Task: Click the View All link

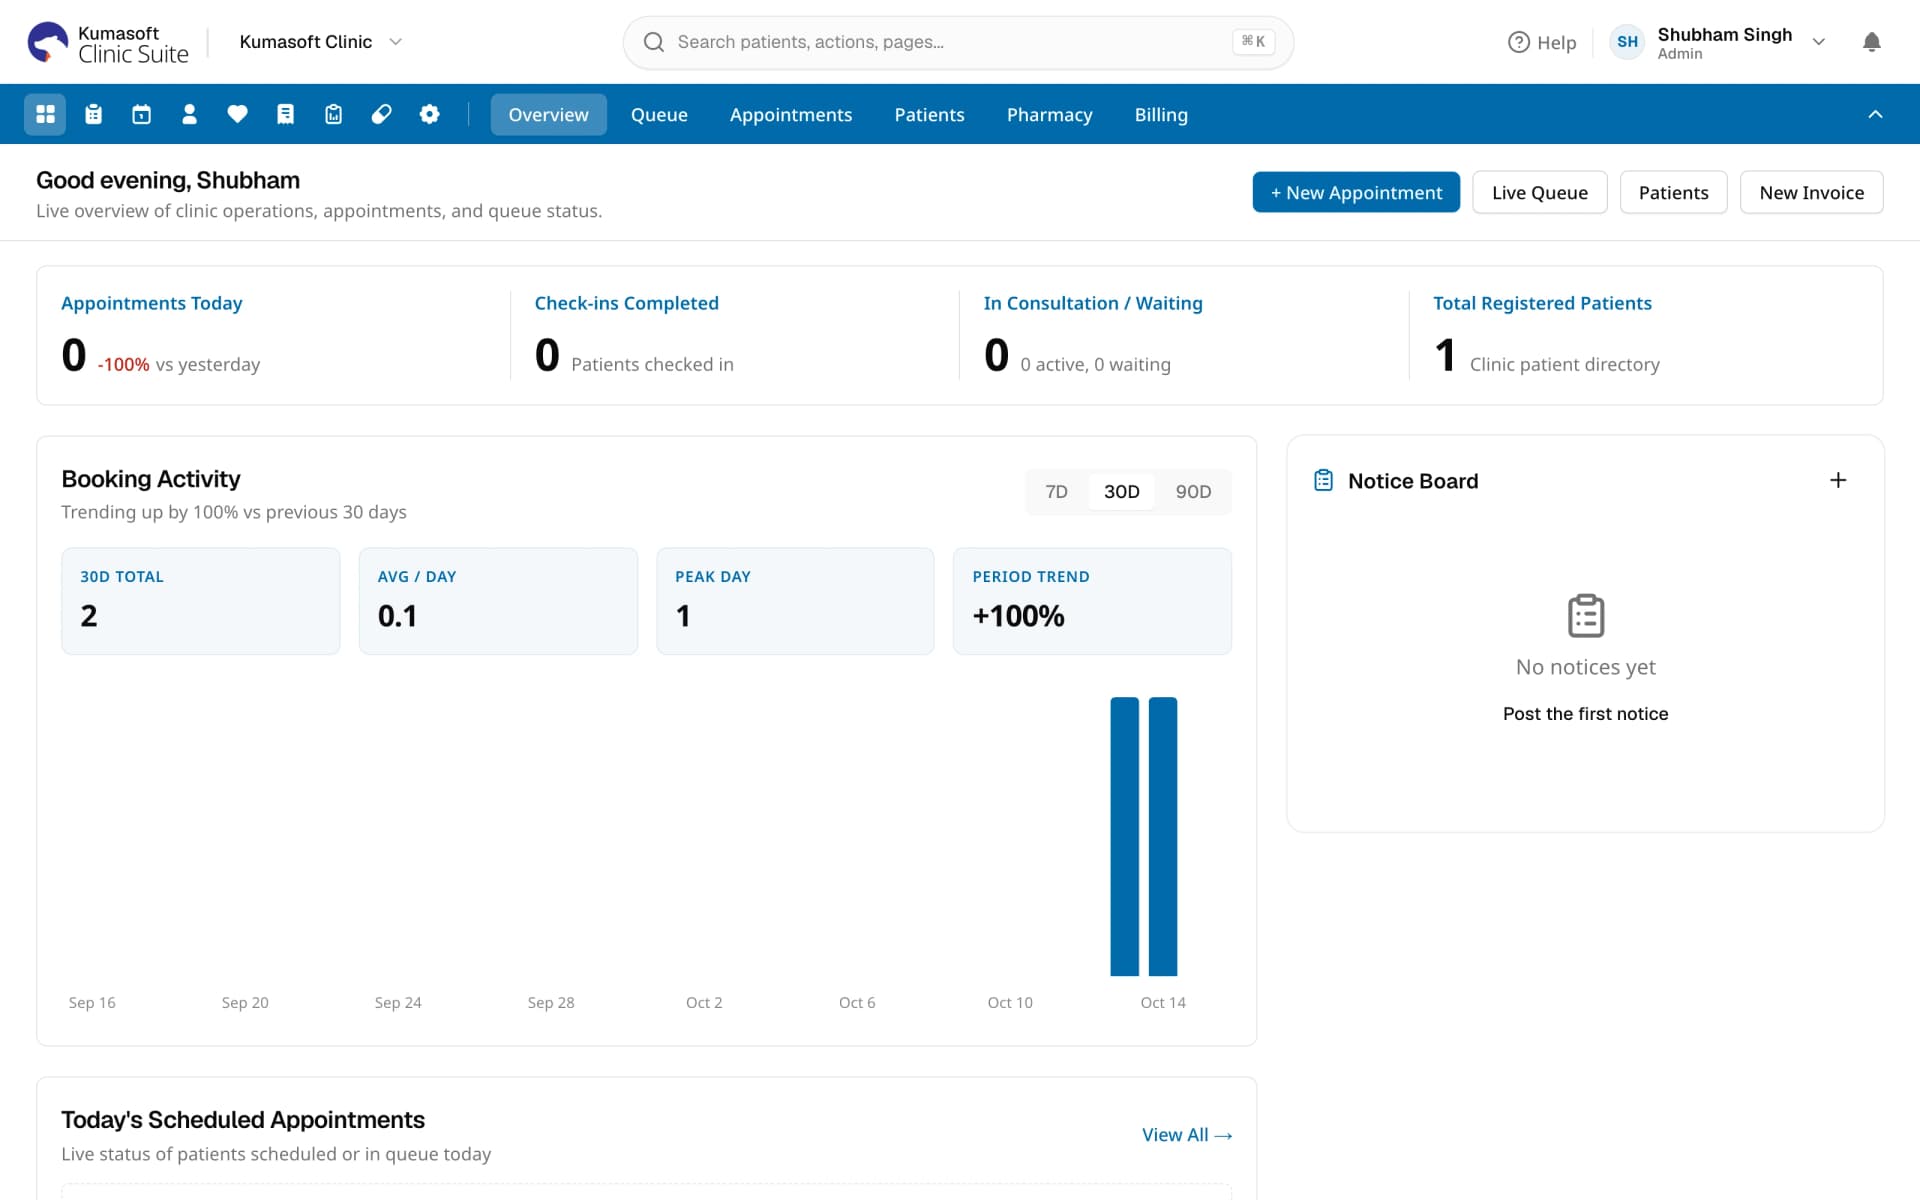Action: (x=1187, y=1135)
